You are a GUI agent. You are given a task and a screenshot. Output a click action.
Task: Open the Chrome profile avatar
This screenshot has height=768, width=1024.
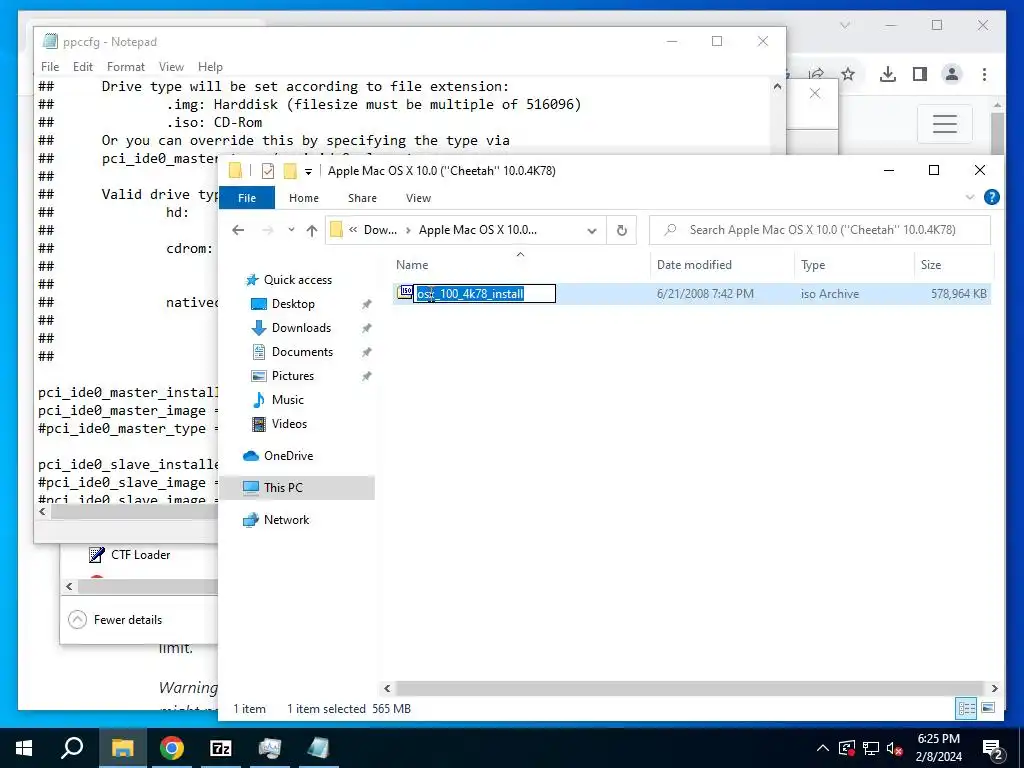(952, 74)
